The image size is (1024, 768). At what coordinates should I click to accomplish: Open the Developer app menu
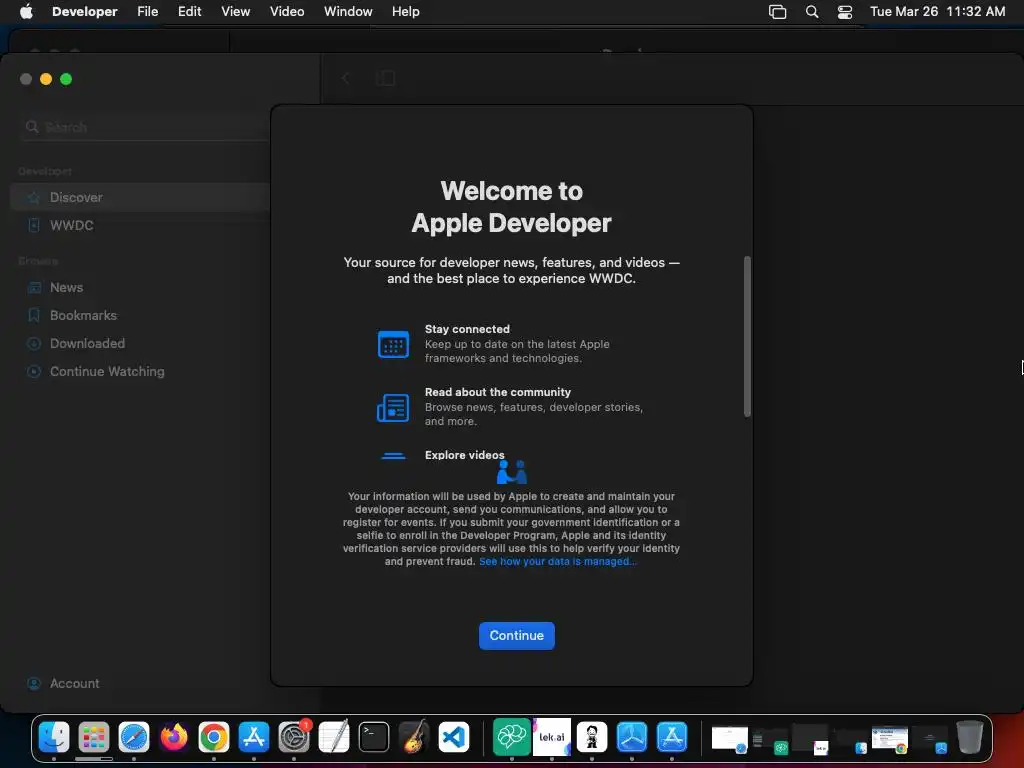(85, 12)
